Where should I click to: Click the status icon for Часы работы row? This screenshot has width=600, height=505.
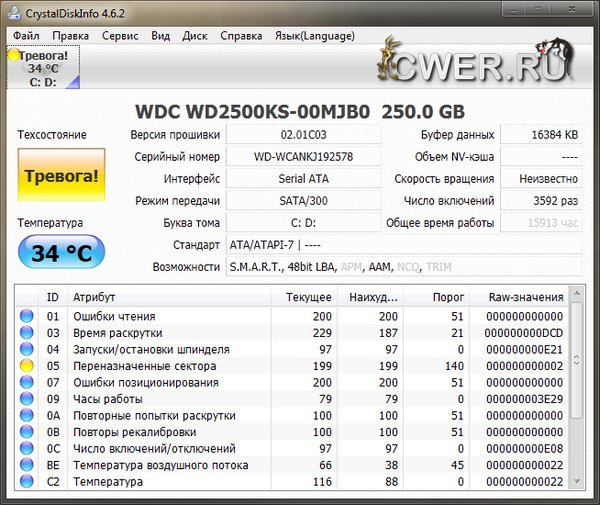click(x=26, y=399)
